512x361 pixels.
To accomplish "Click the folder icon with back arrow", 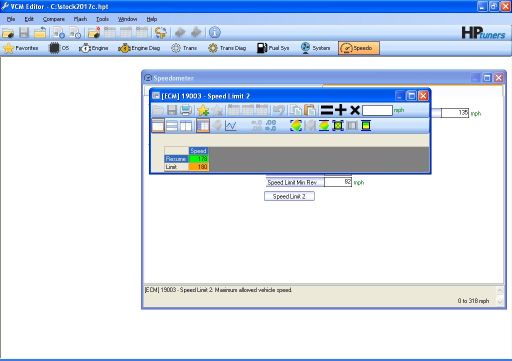I will tap(40, 33).
